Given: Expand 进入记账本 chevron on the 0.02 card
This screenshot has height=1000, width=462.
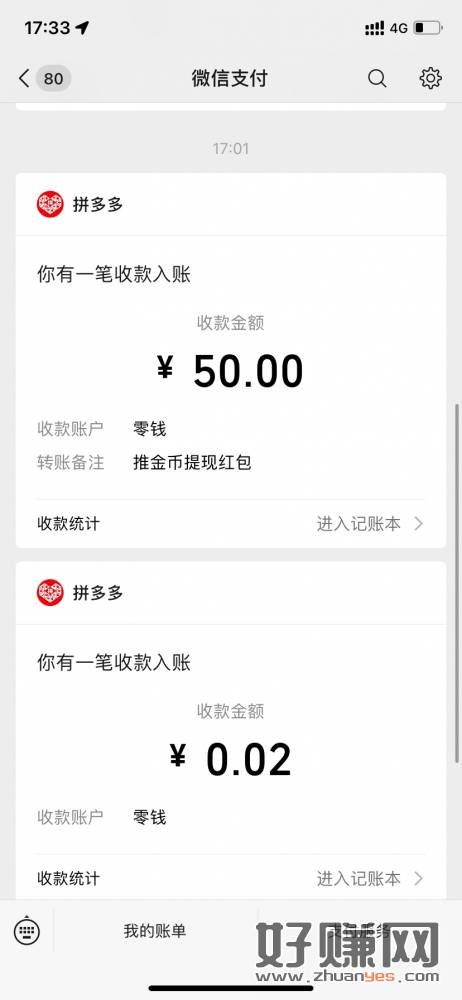Looking at the screenshot, I should [x=419, y=878].
